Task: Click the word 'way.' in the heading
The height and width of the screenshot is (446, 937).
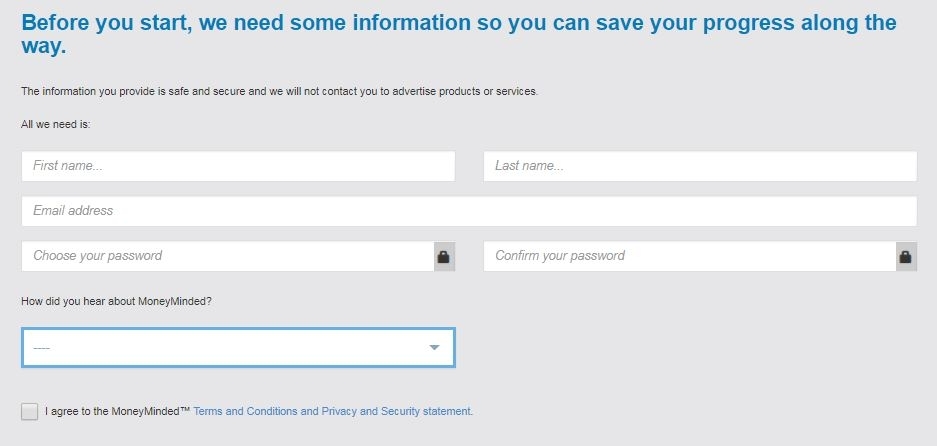Action: pos(44,47)
